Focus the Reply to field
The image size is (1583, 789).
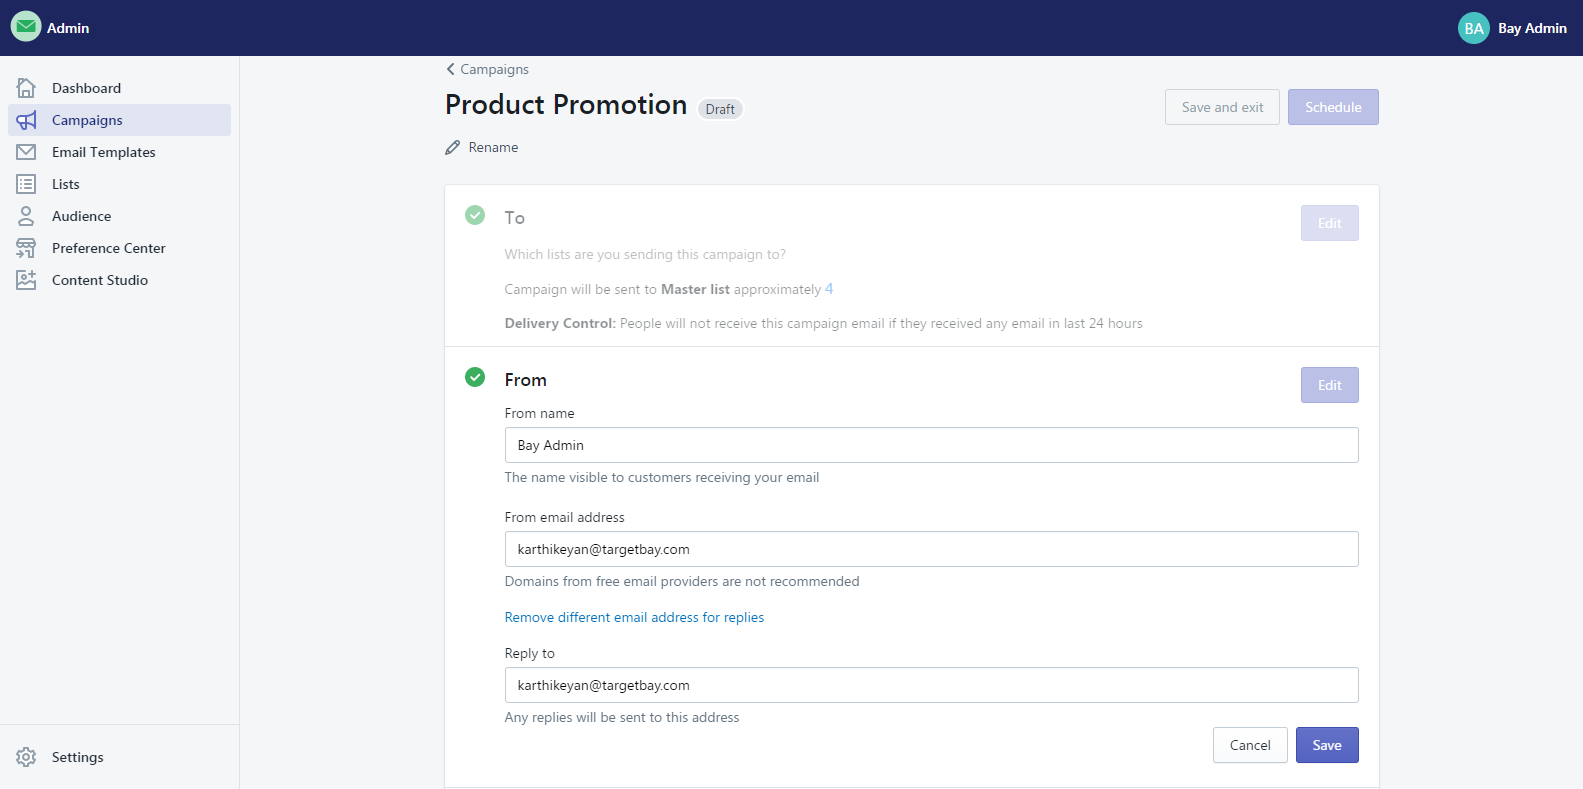[x=931, y=685]
